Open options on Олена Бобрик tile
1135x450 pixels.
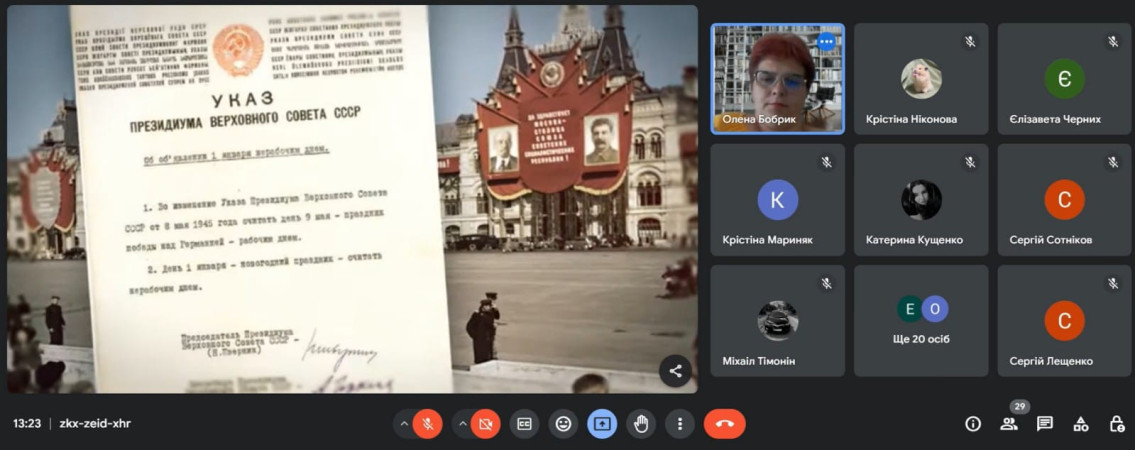[x=826, y=42]
